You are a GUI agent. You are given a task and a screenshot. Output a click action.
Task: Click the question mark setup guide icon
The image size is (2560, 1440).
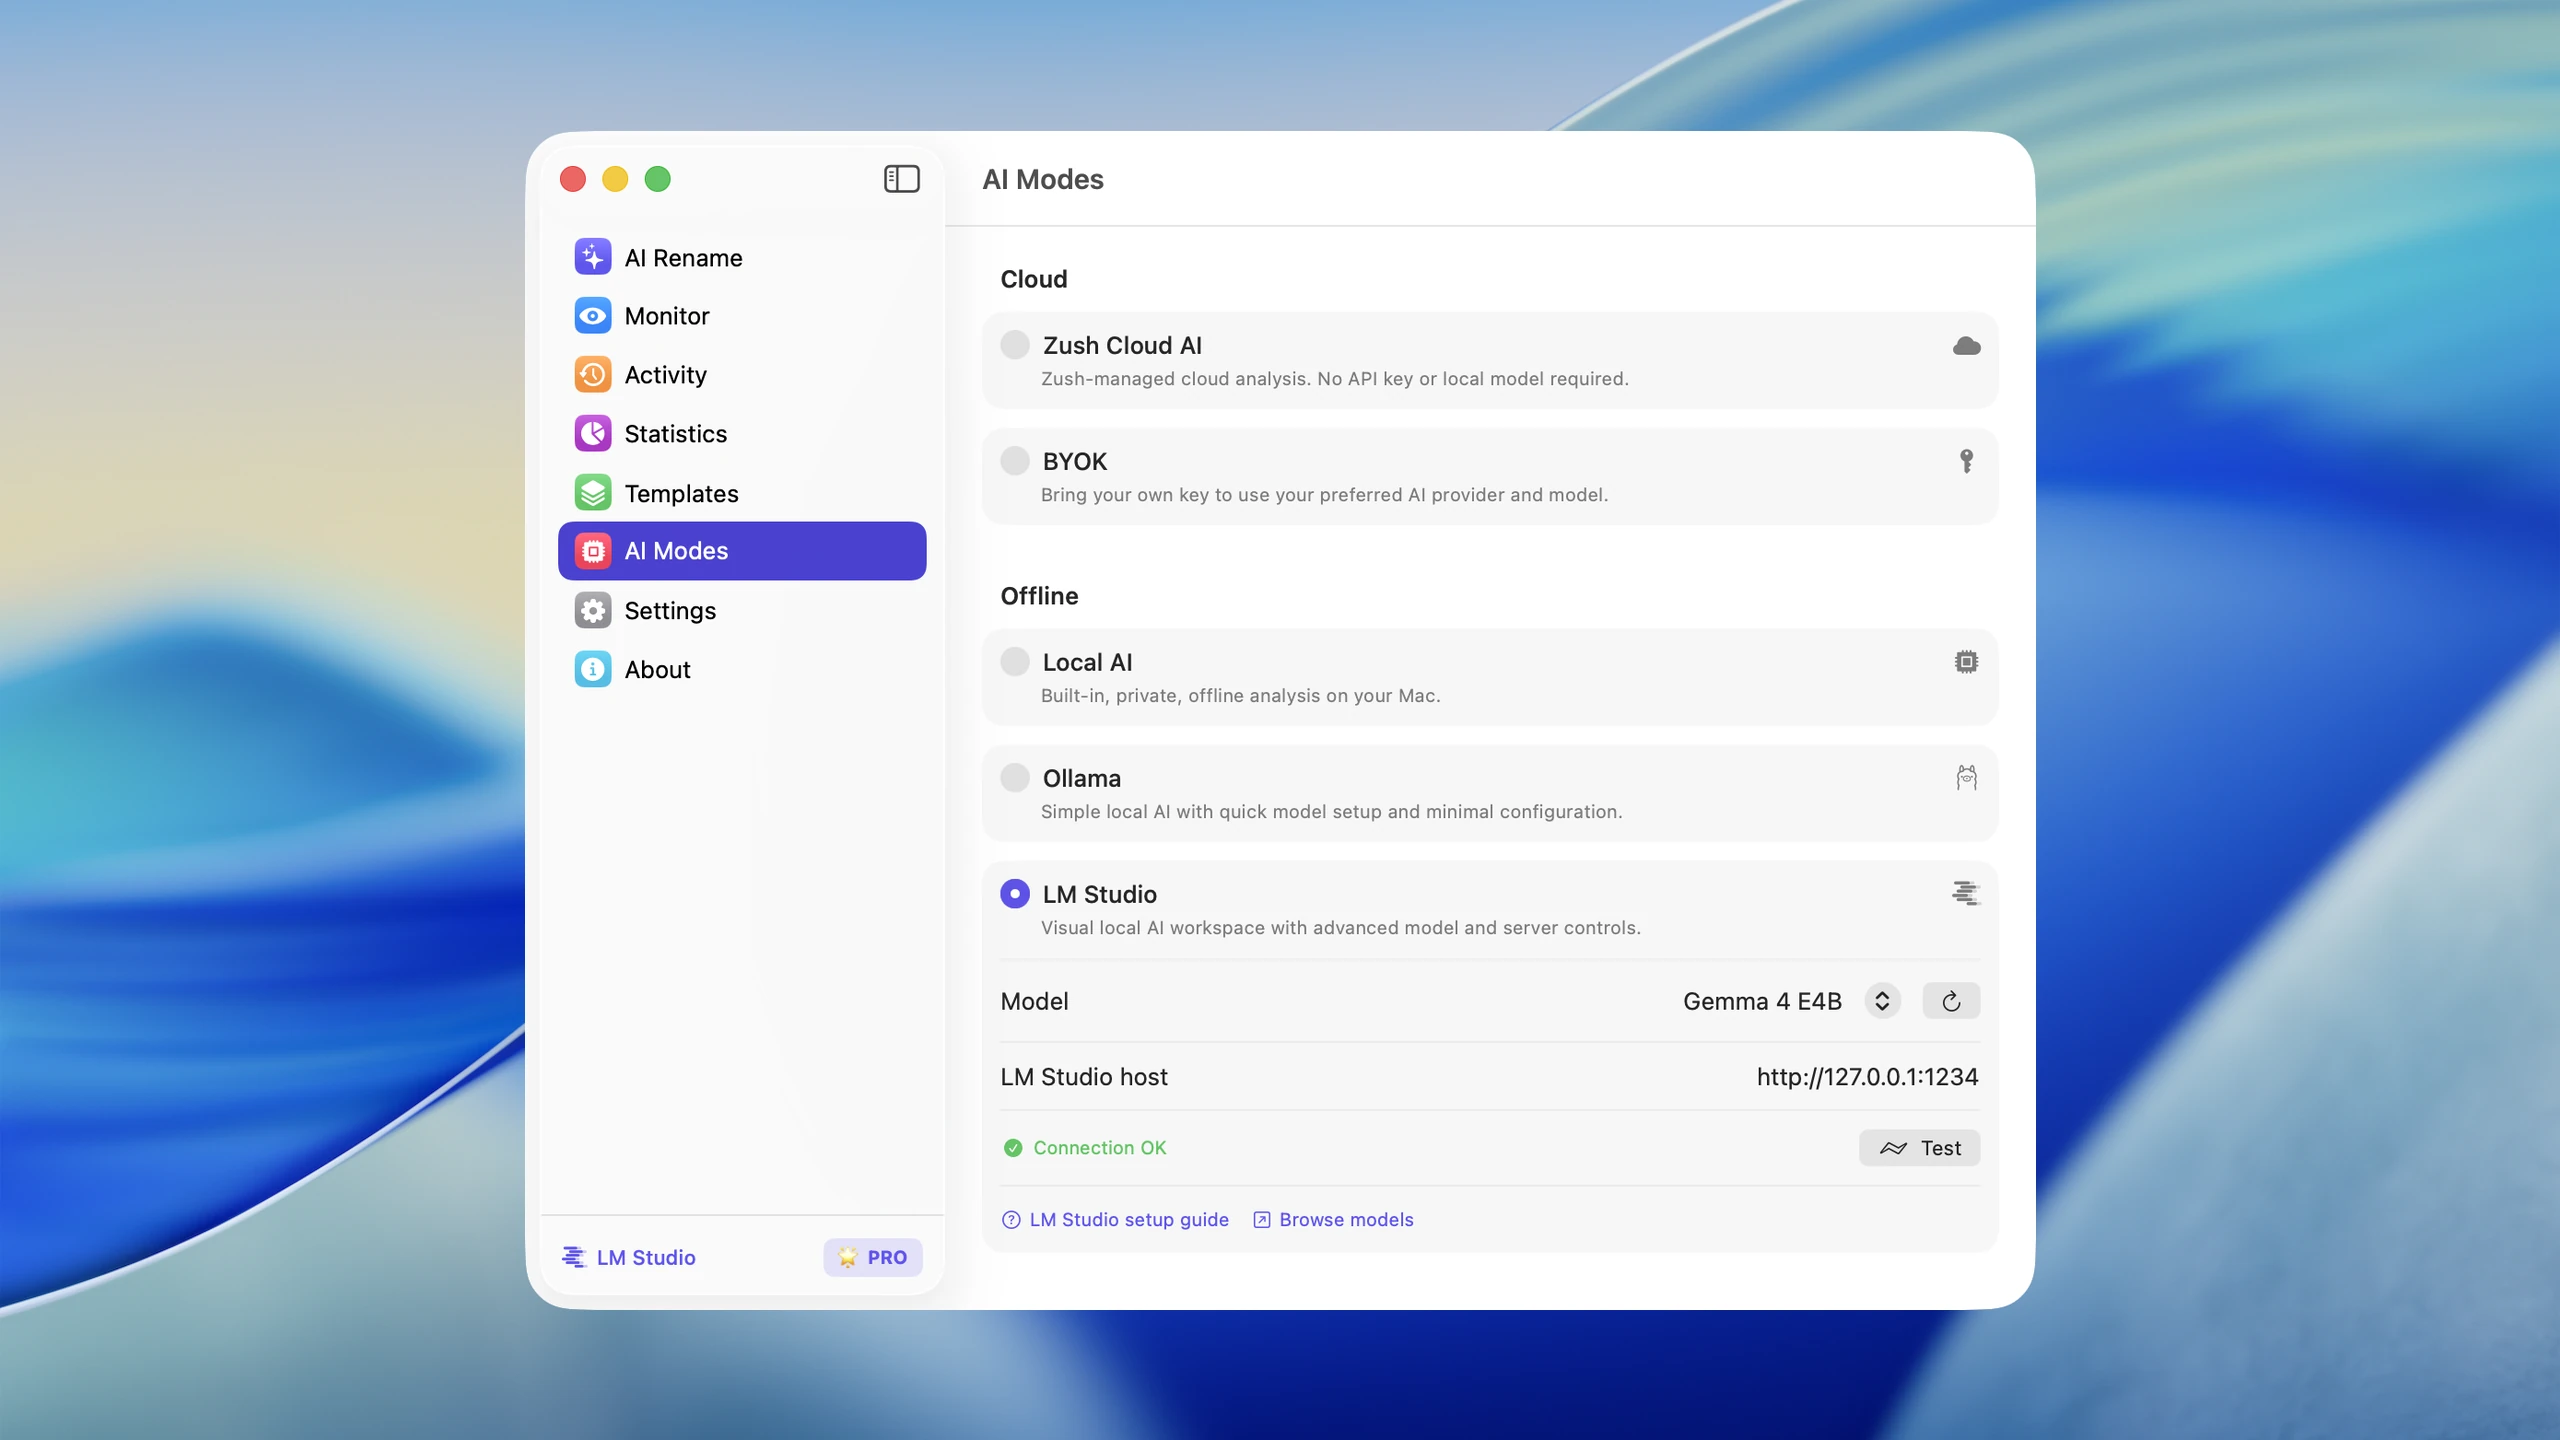click(1011, 1220)
